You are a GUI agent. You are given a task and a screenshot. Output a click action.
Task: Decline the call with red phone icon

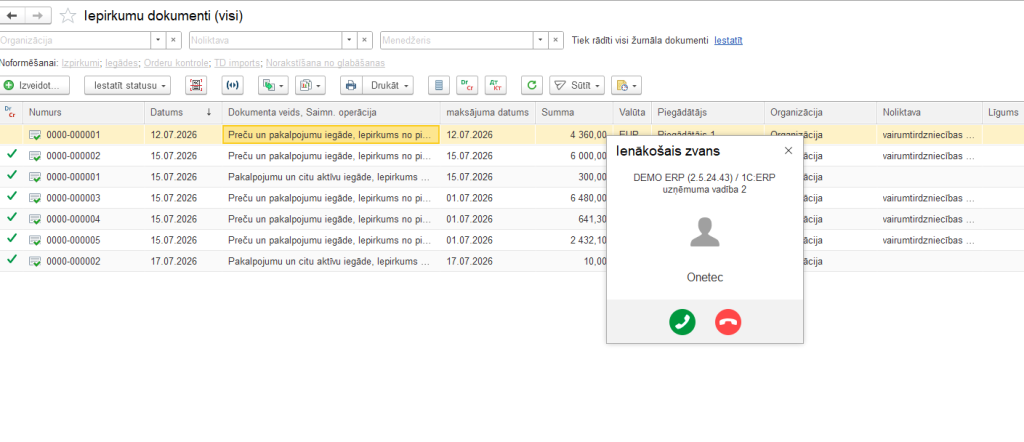tap(728, 322)
